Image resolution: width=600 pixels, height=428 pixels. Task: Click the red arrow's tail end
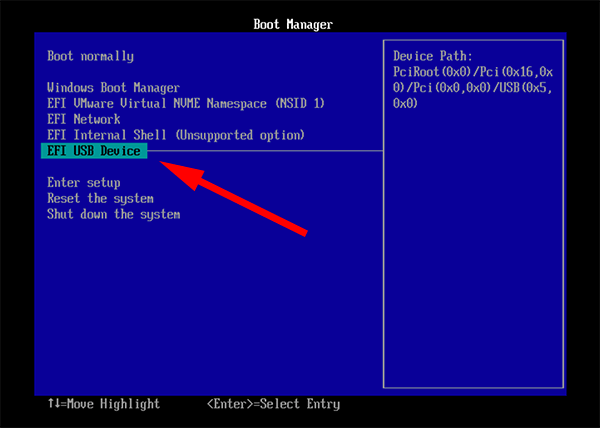pos(303,231)
